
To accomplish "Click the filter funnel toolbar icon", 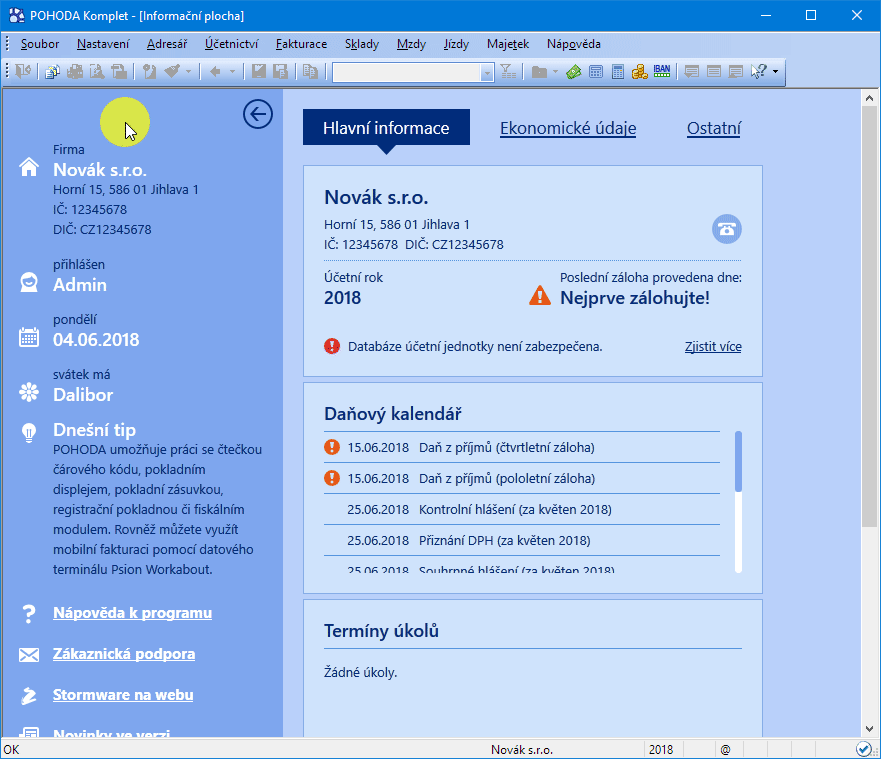I will [x=508, y=71].
